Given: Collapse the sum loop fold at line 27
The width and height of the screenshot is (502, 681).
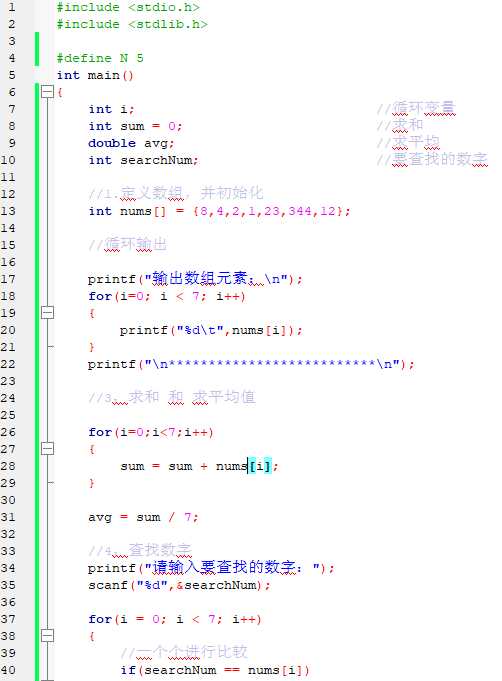Looking at the screenshot, I should tap(47, 449).
